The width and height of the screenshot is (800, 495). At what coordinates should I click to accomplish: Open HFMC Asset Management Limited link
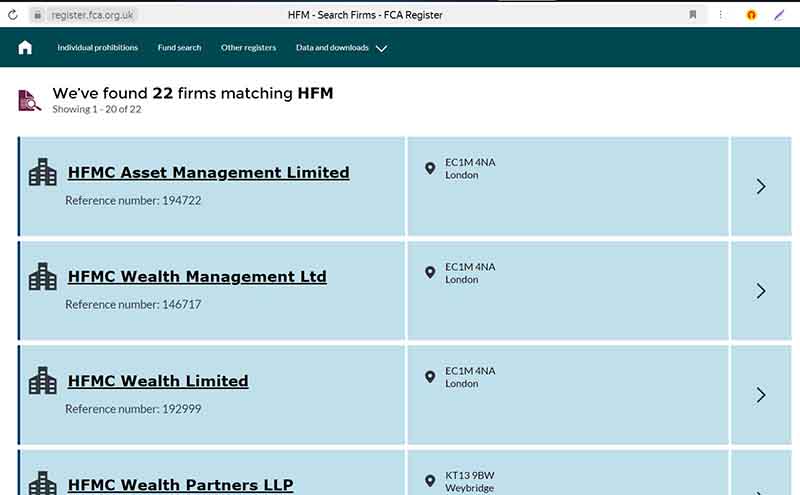(x=209, y=172)
